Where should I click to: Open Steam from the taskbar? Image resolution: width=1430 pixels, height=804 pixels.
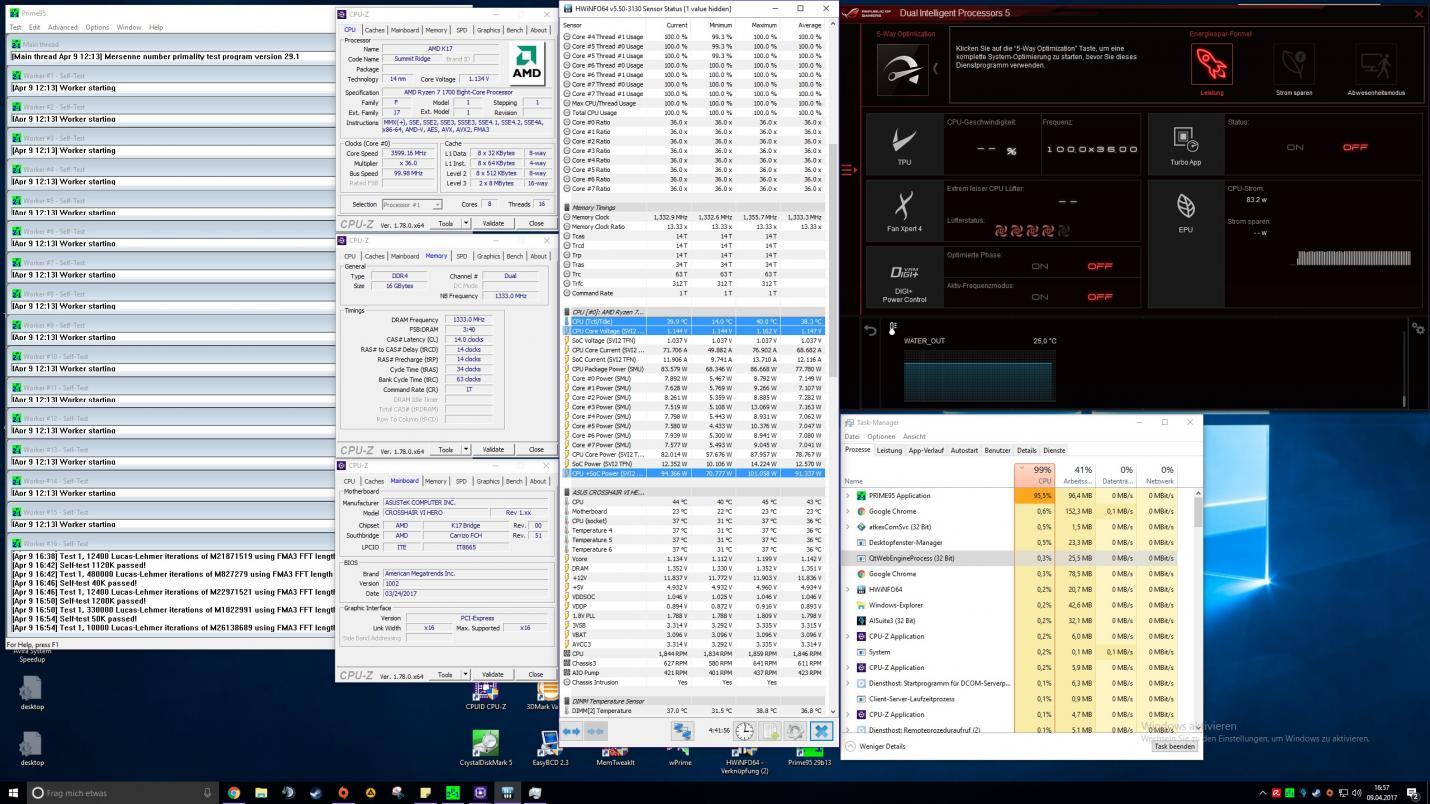[315, 792]
